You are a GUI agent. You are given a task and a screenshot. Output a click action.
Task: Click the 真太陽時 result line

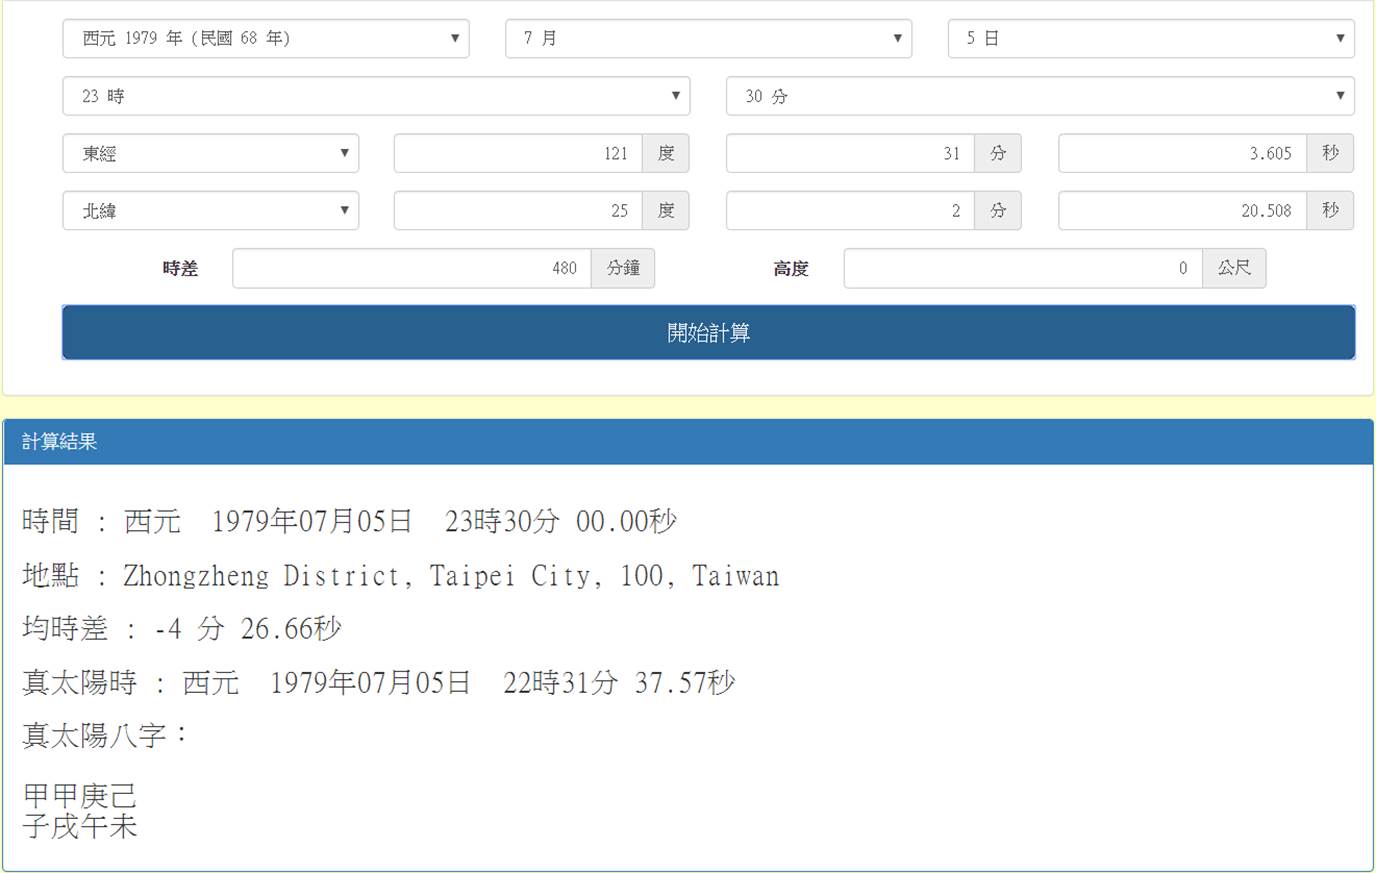point(378,683)
